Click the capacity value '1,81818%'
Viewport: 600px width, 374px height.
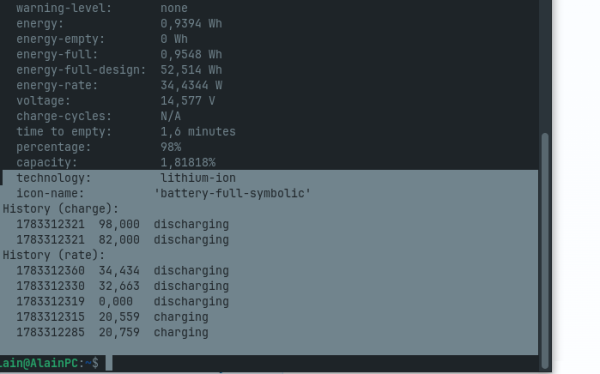pos(188,163)
